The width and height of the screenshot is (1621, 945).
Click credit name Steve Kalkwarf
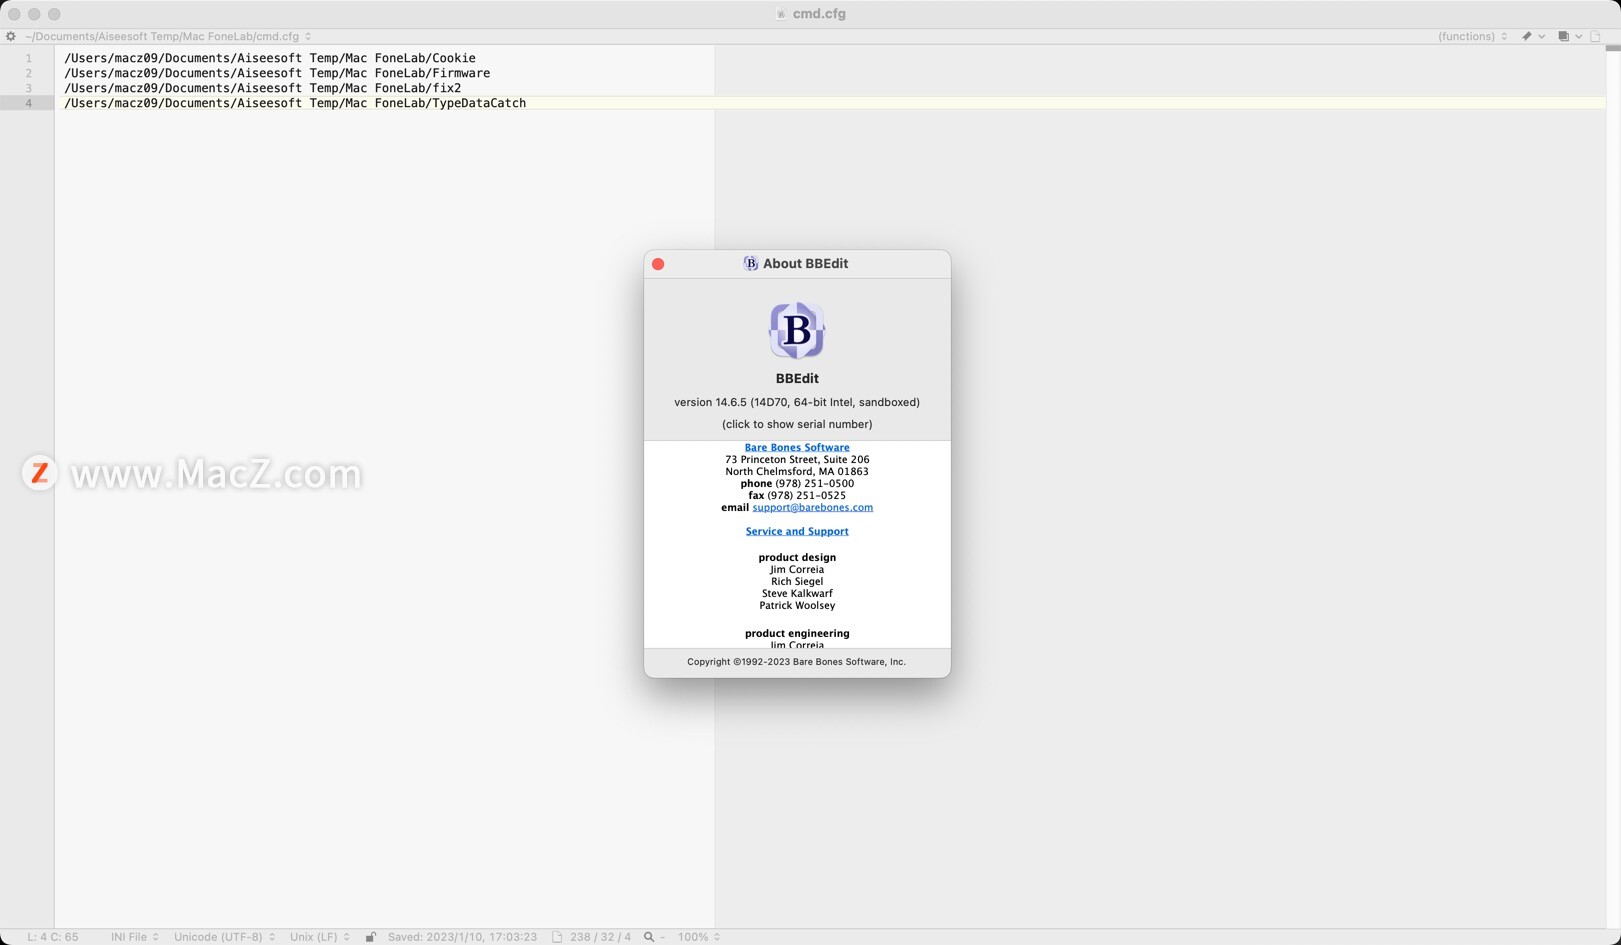(x=797, y=593)
